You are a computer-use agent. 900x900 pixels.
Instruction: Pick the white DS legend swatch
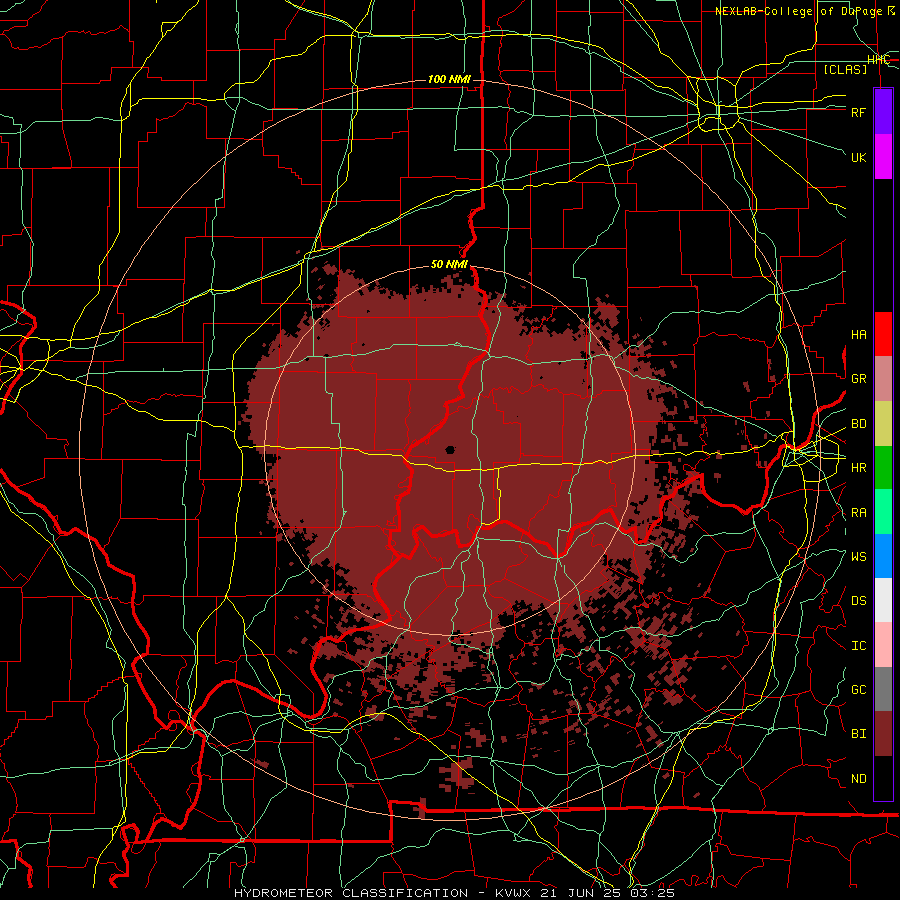tap(883, 600)
